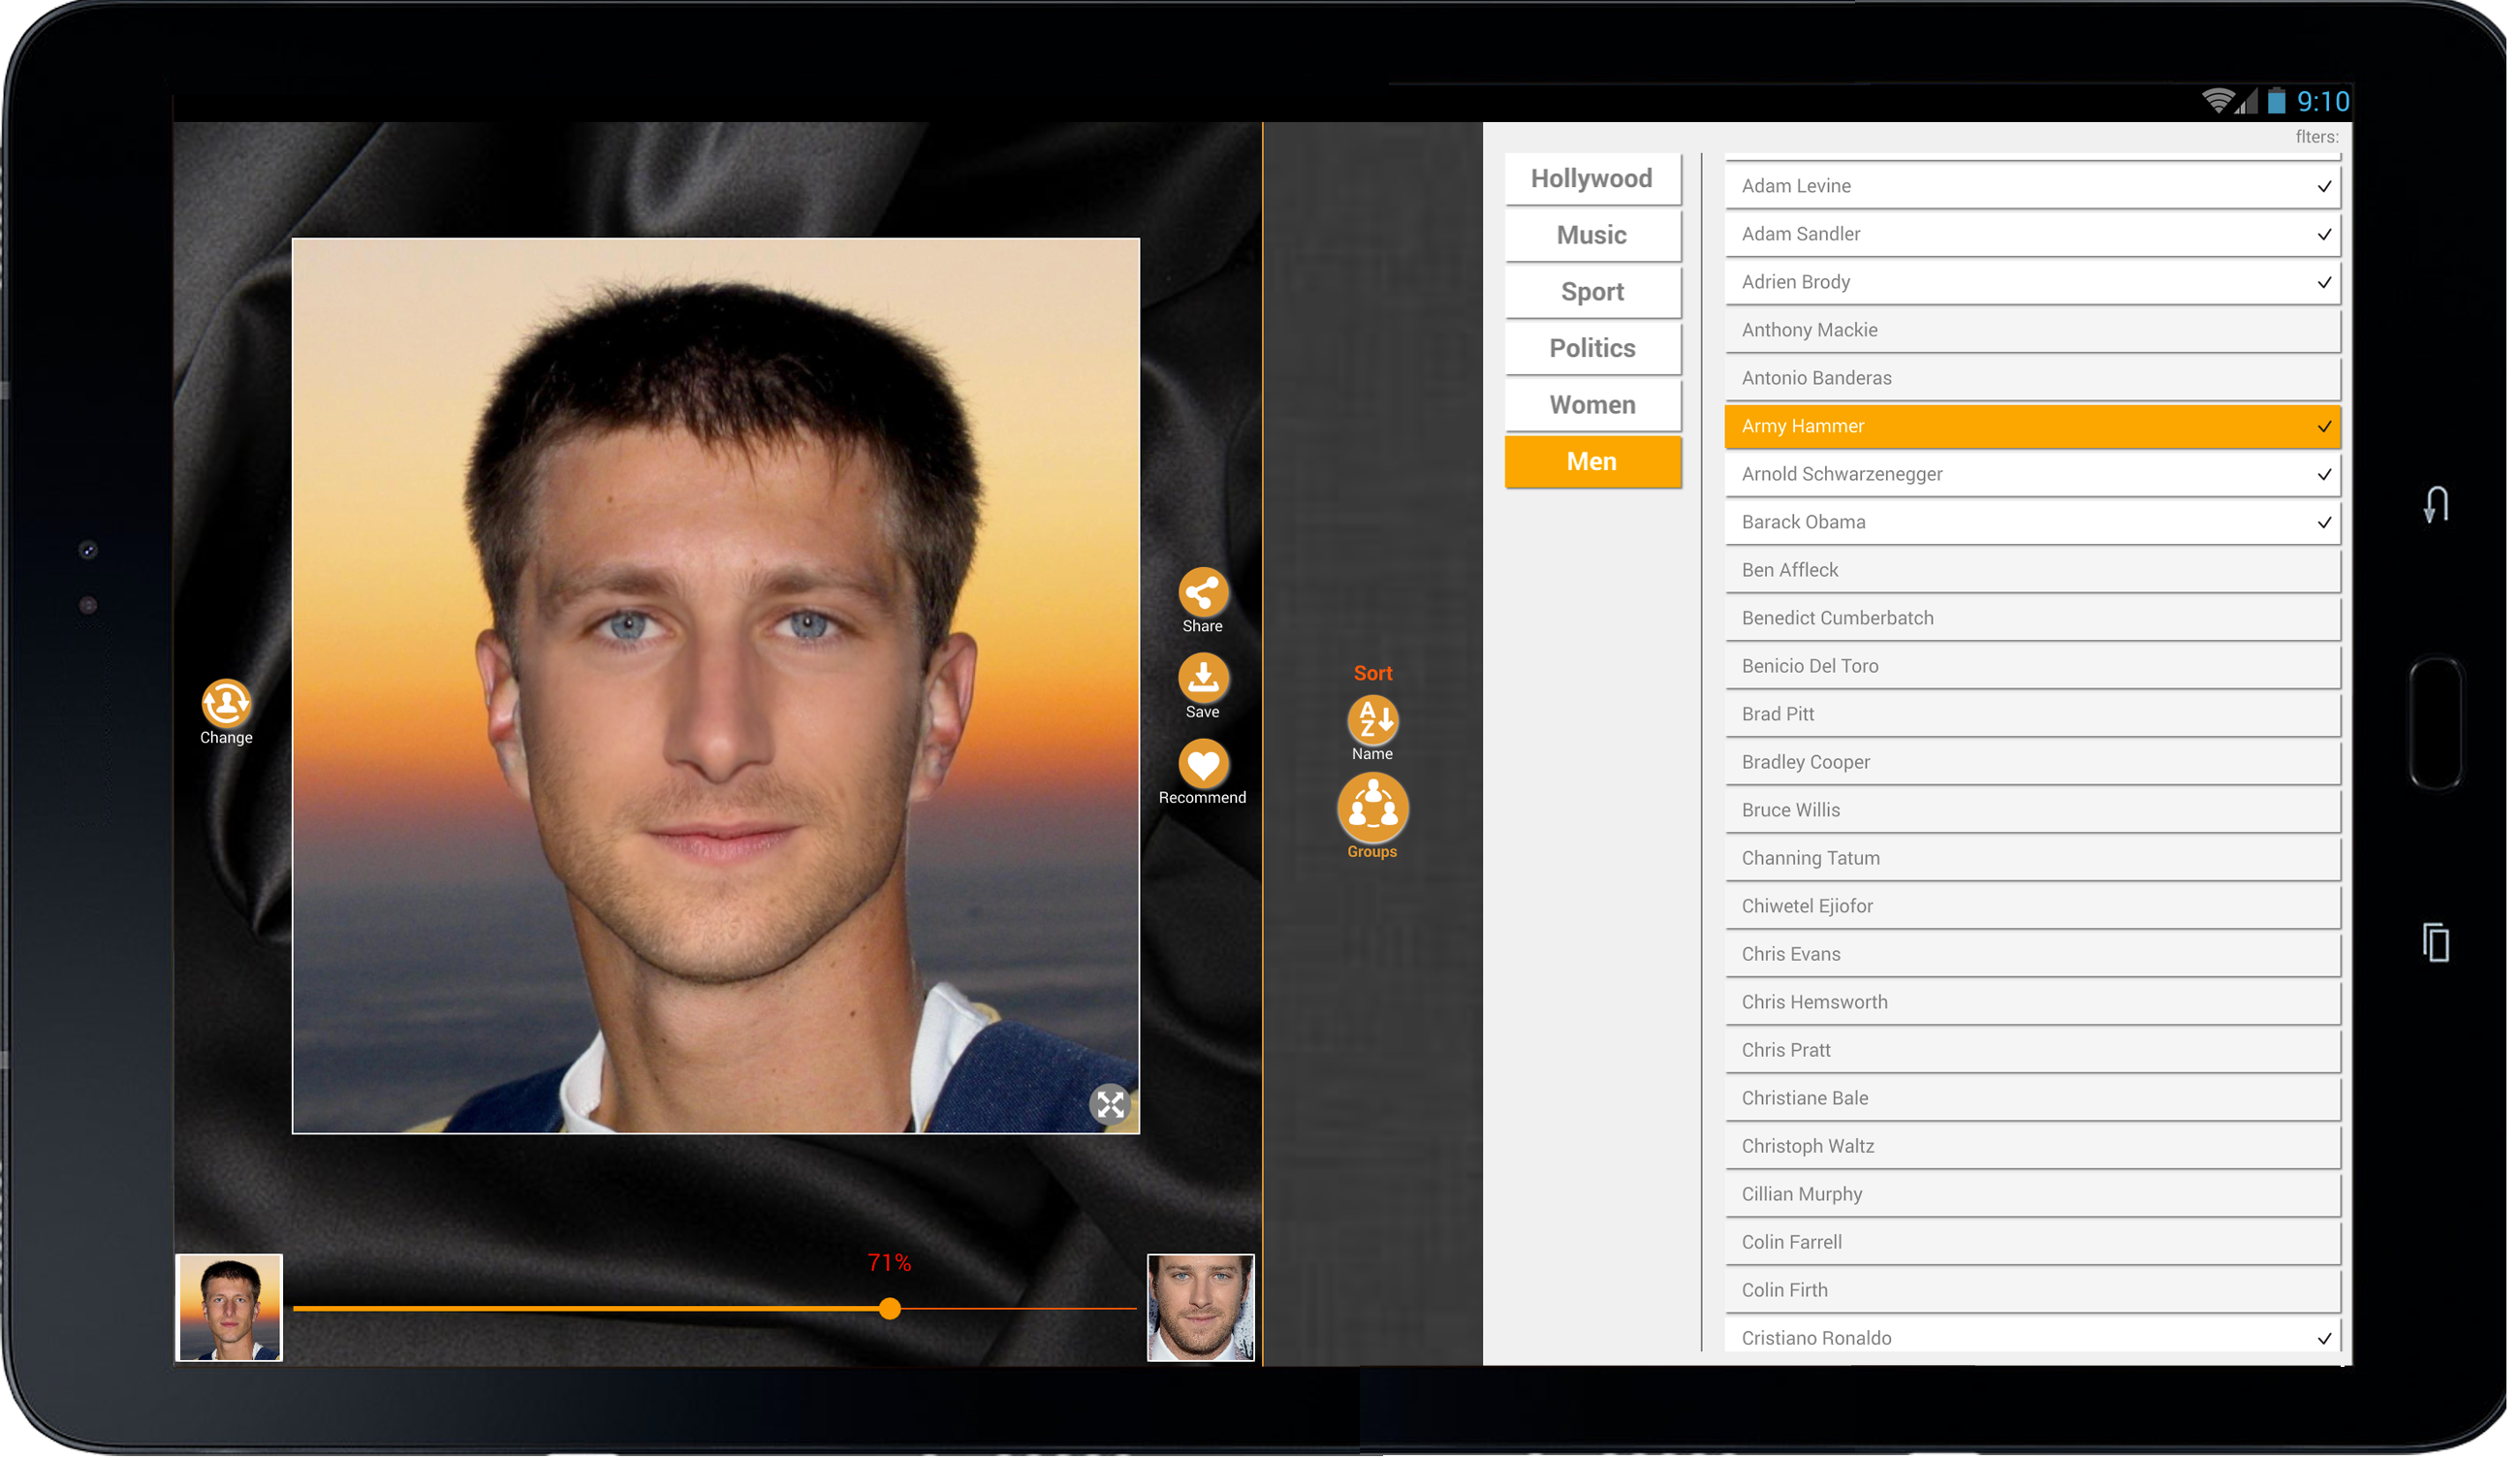
Task: Tap the tablet back navigation icon
Action: [x=2436, y=504]
